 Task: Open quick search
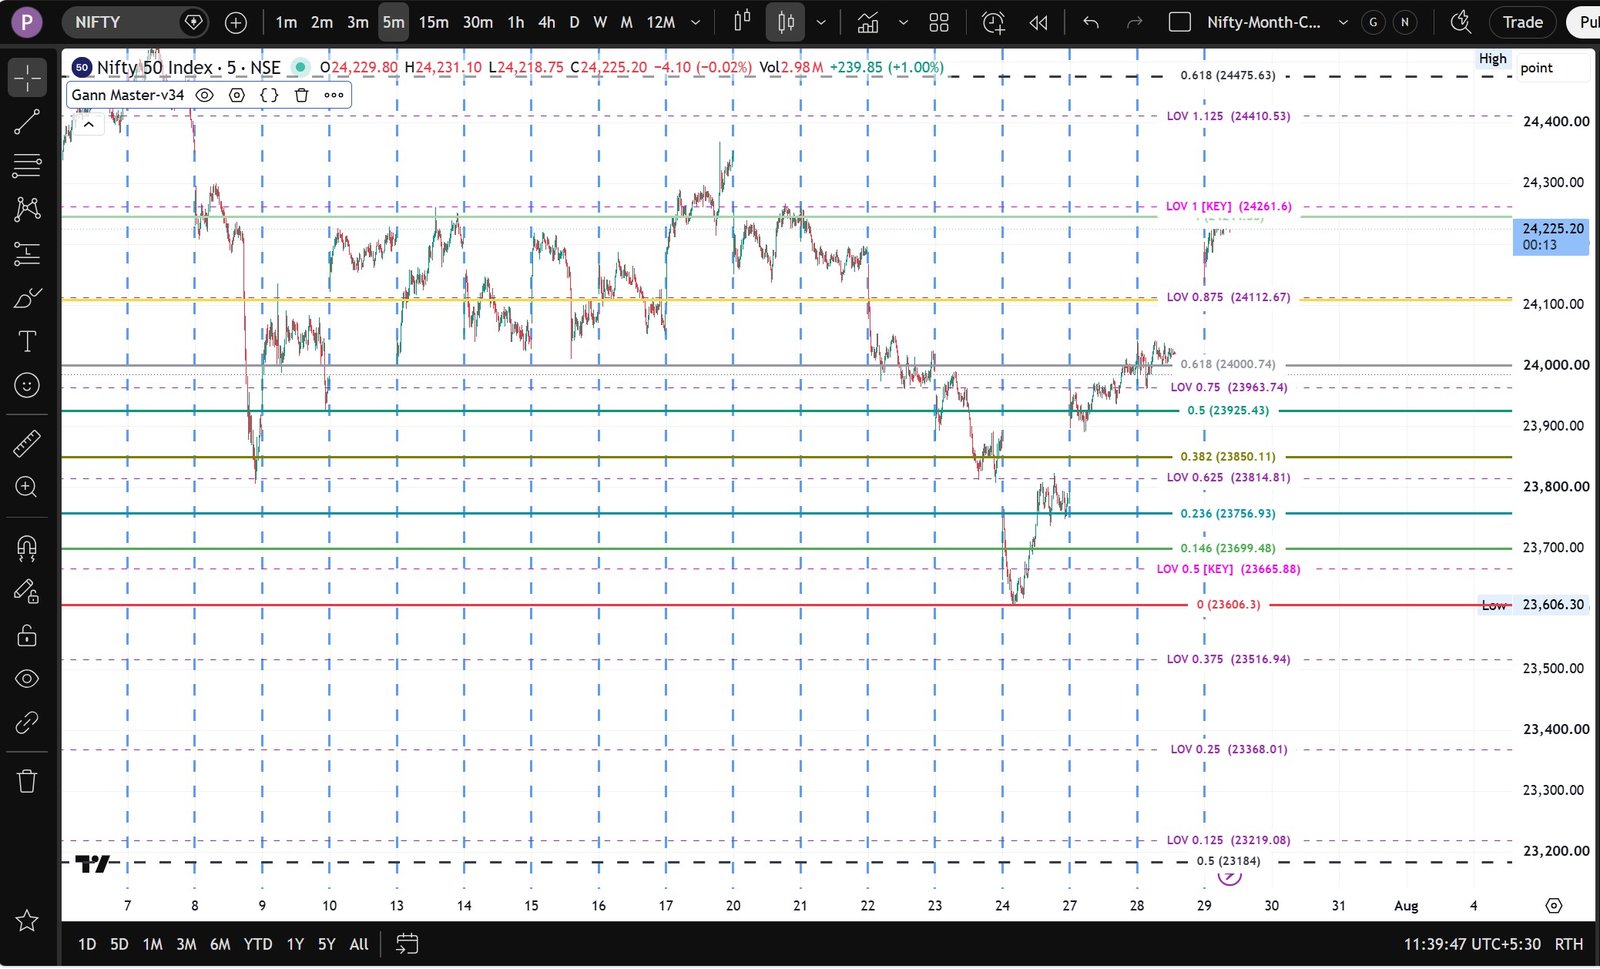pos(1461,22)
